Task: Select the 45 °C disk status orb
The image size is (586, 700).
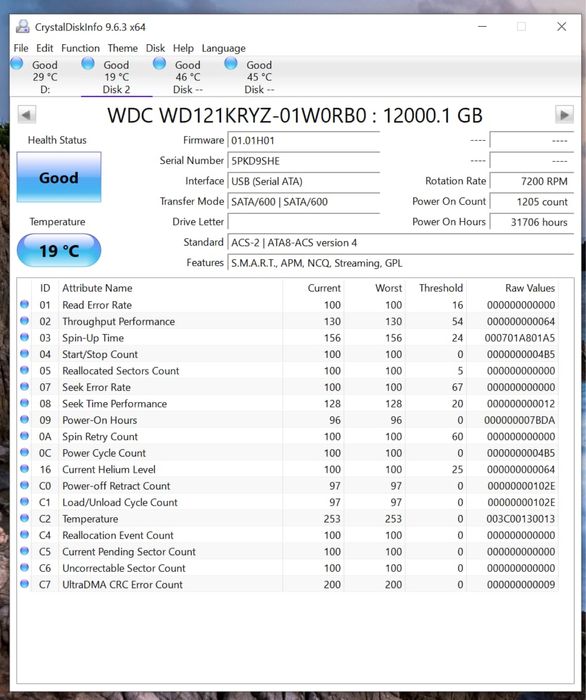Action: click(x=231, y=63)
